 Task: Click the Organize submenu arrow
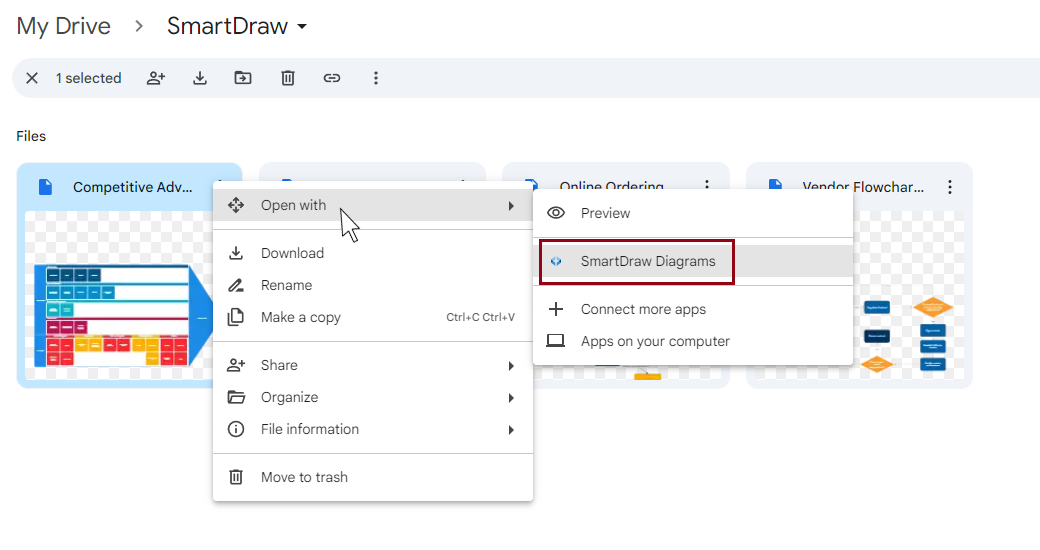[x=511, y=398]
